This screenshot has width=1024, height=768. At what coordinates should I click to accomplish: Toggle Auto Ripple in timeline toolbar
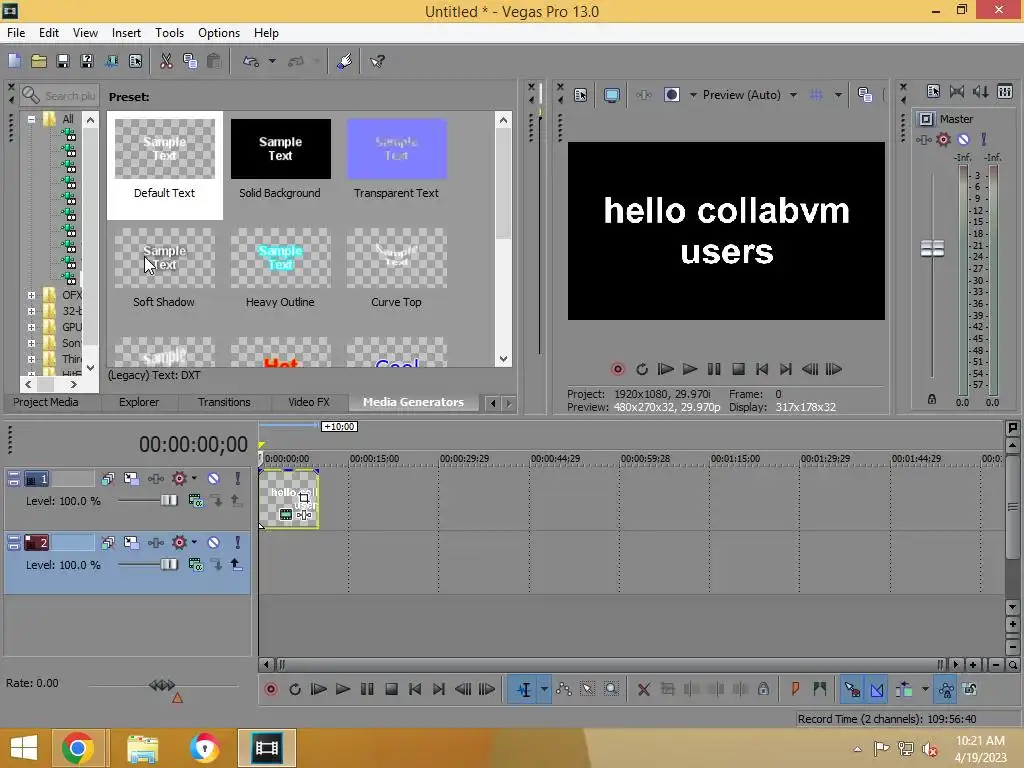(x=904, y=689)
